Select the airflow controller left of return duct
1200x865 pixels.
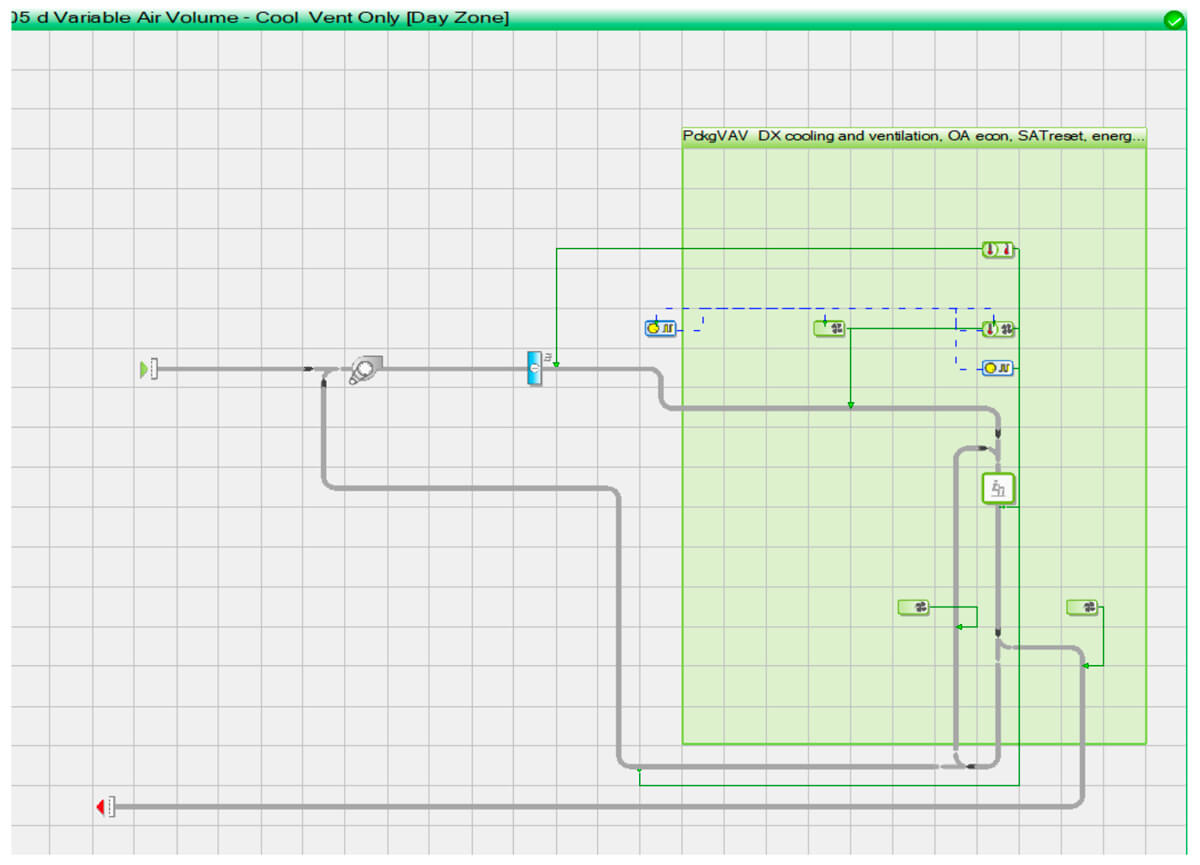[x=913, y=607]
